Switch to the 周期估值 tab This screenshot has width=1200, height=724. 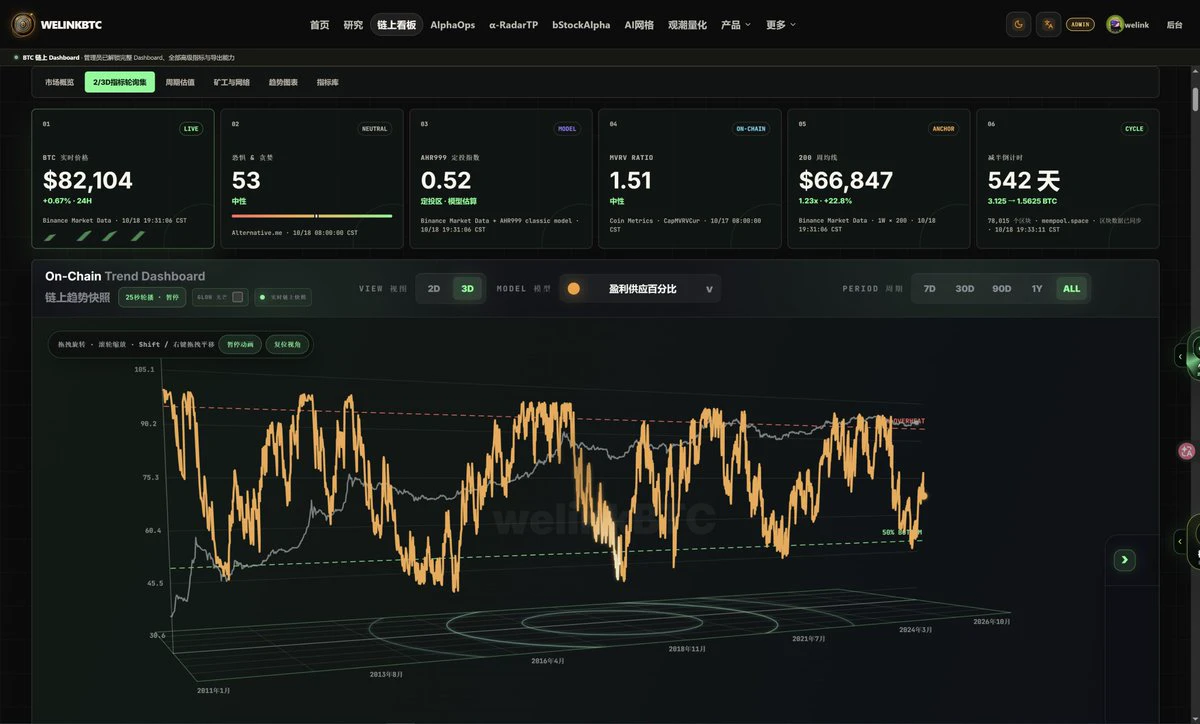[180, 82]
